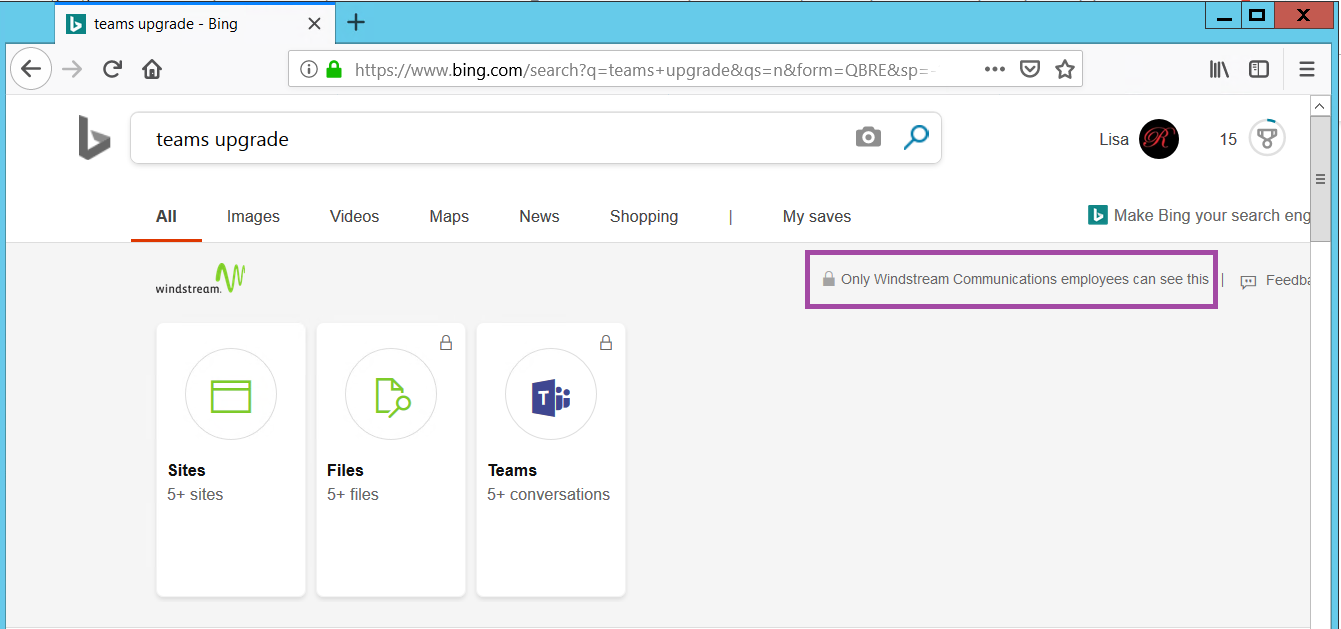Click the Lisa account name
The image size is (1341, 629).
(1114, 139)
